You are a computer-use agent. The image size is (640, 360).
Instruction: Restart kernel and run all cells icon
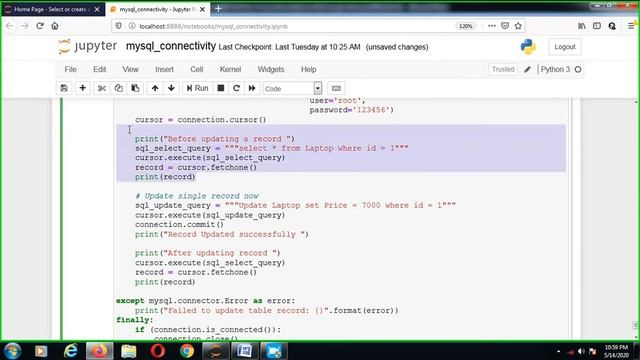(252, 88)
